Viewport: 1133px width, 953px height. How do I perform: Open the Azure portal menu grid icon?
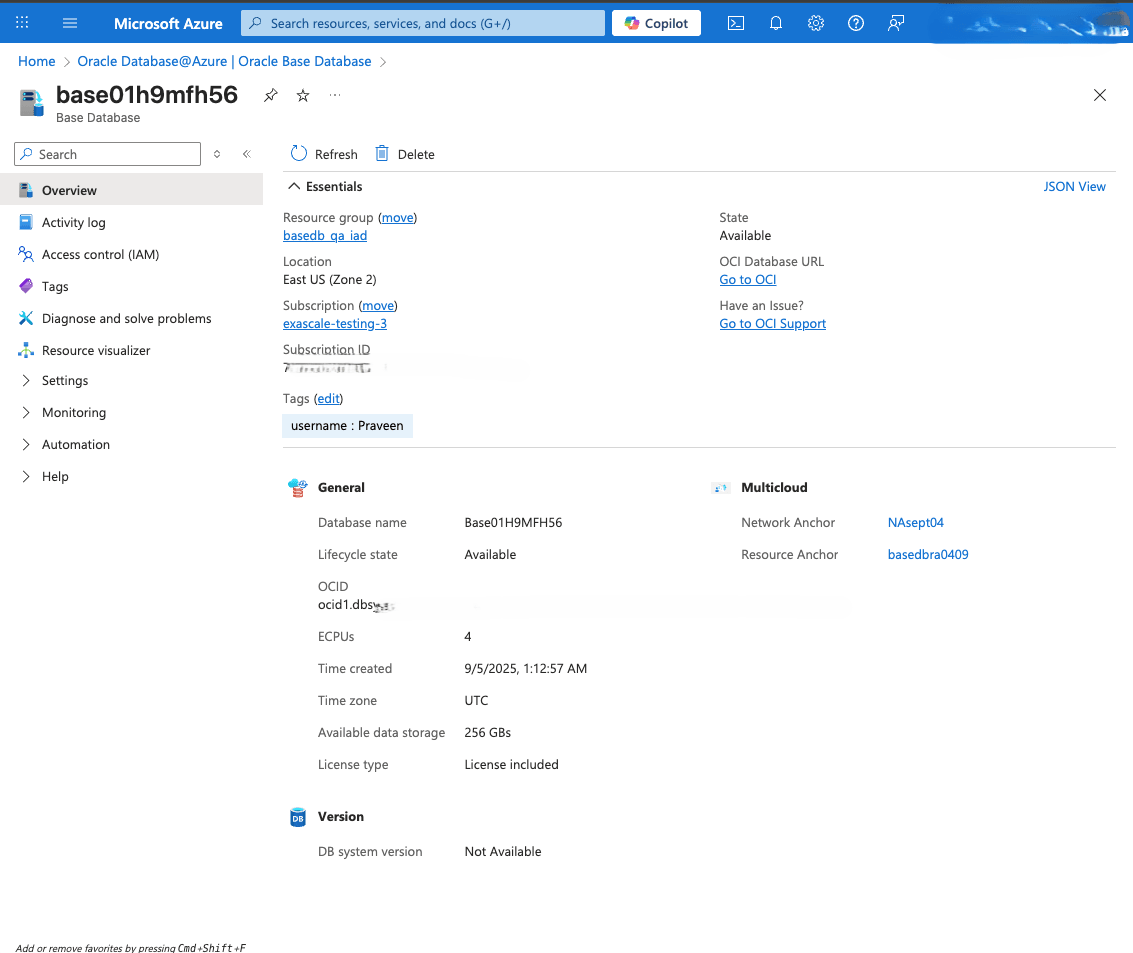click(22, 22)
